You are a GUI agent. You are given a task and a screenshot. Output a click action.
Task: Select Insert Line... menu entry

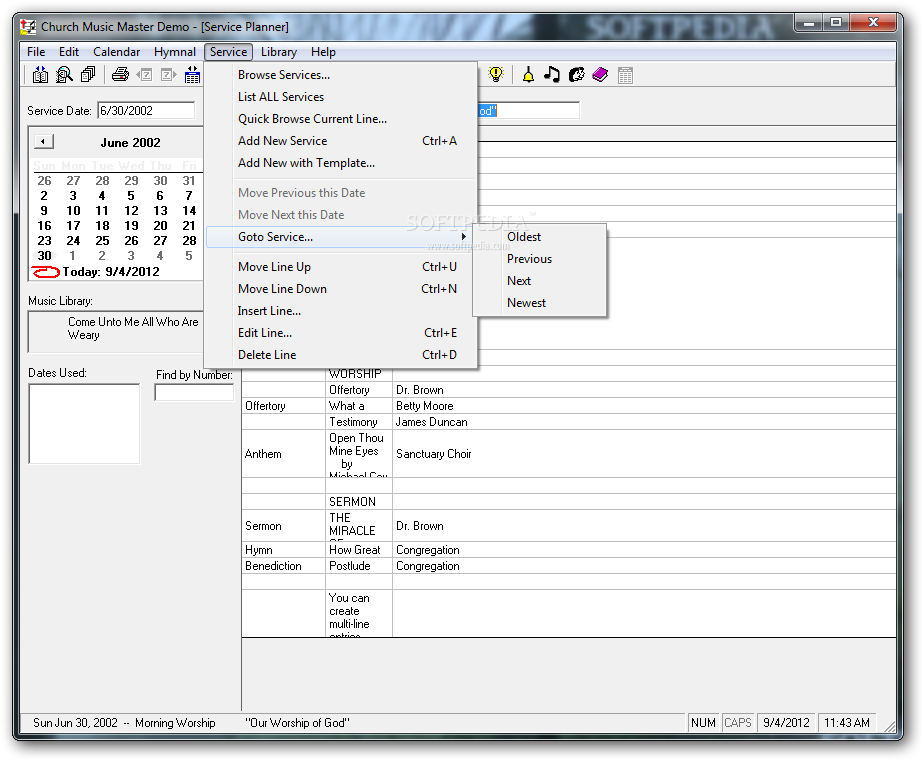[x=341, y=311]
